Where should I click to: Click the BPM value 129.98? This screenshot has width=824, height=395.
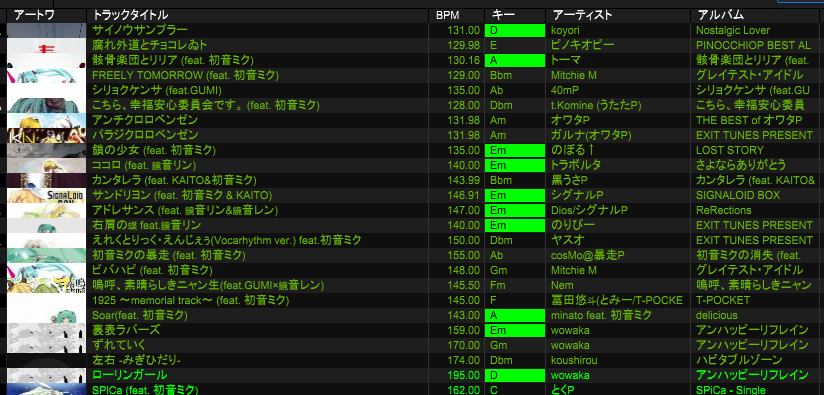tap(464, 45)
